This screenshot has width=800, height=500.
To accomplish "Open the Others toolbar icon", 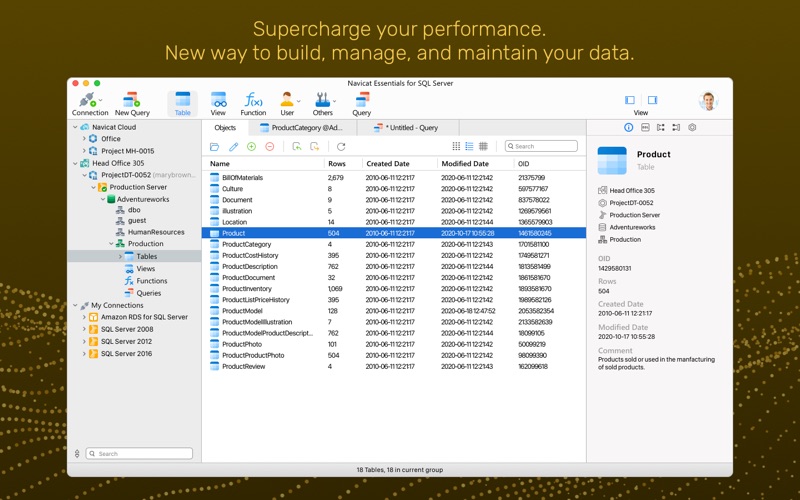I will tap(323, 104).
